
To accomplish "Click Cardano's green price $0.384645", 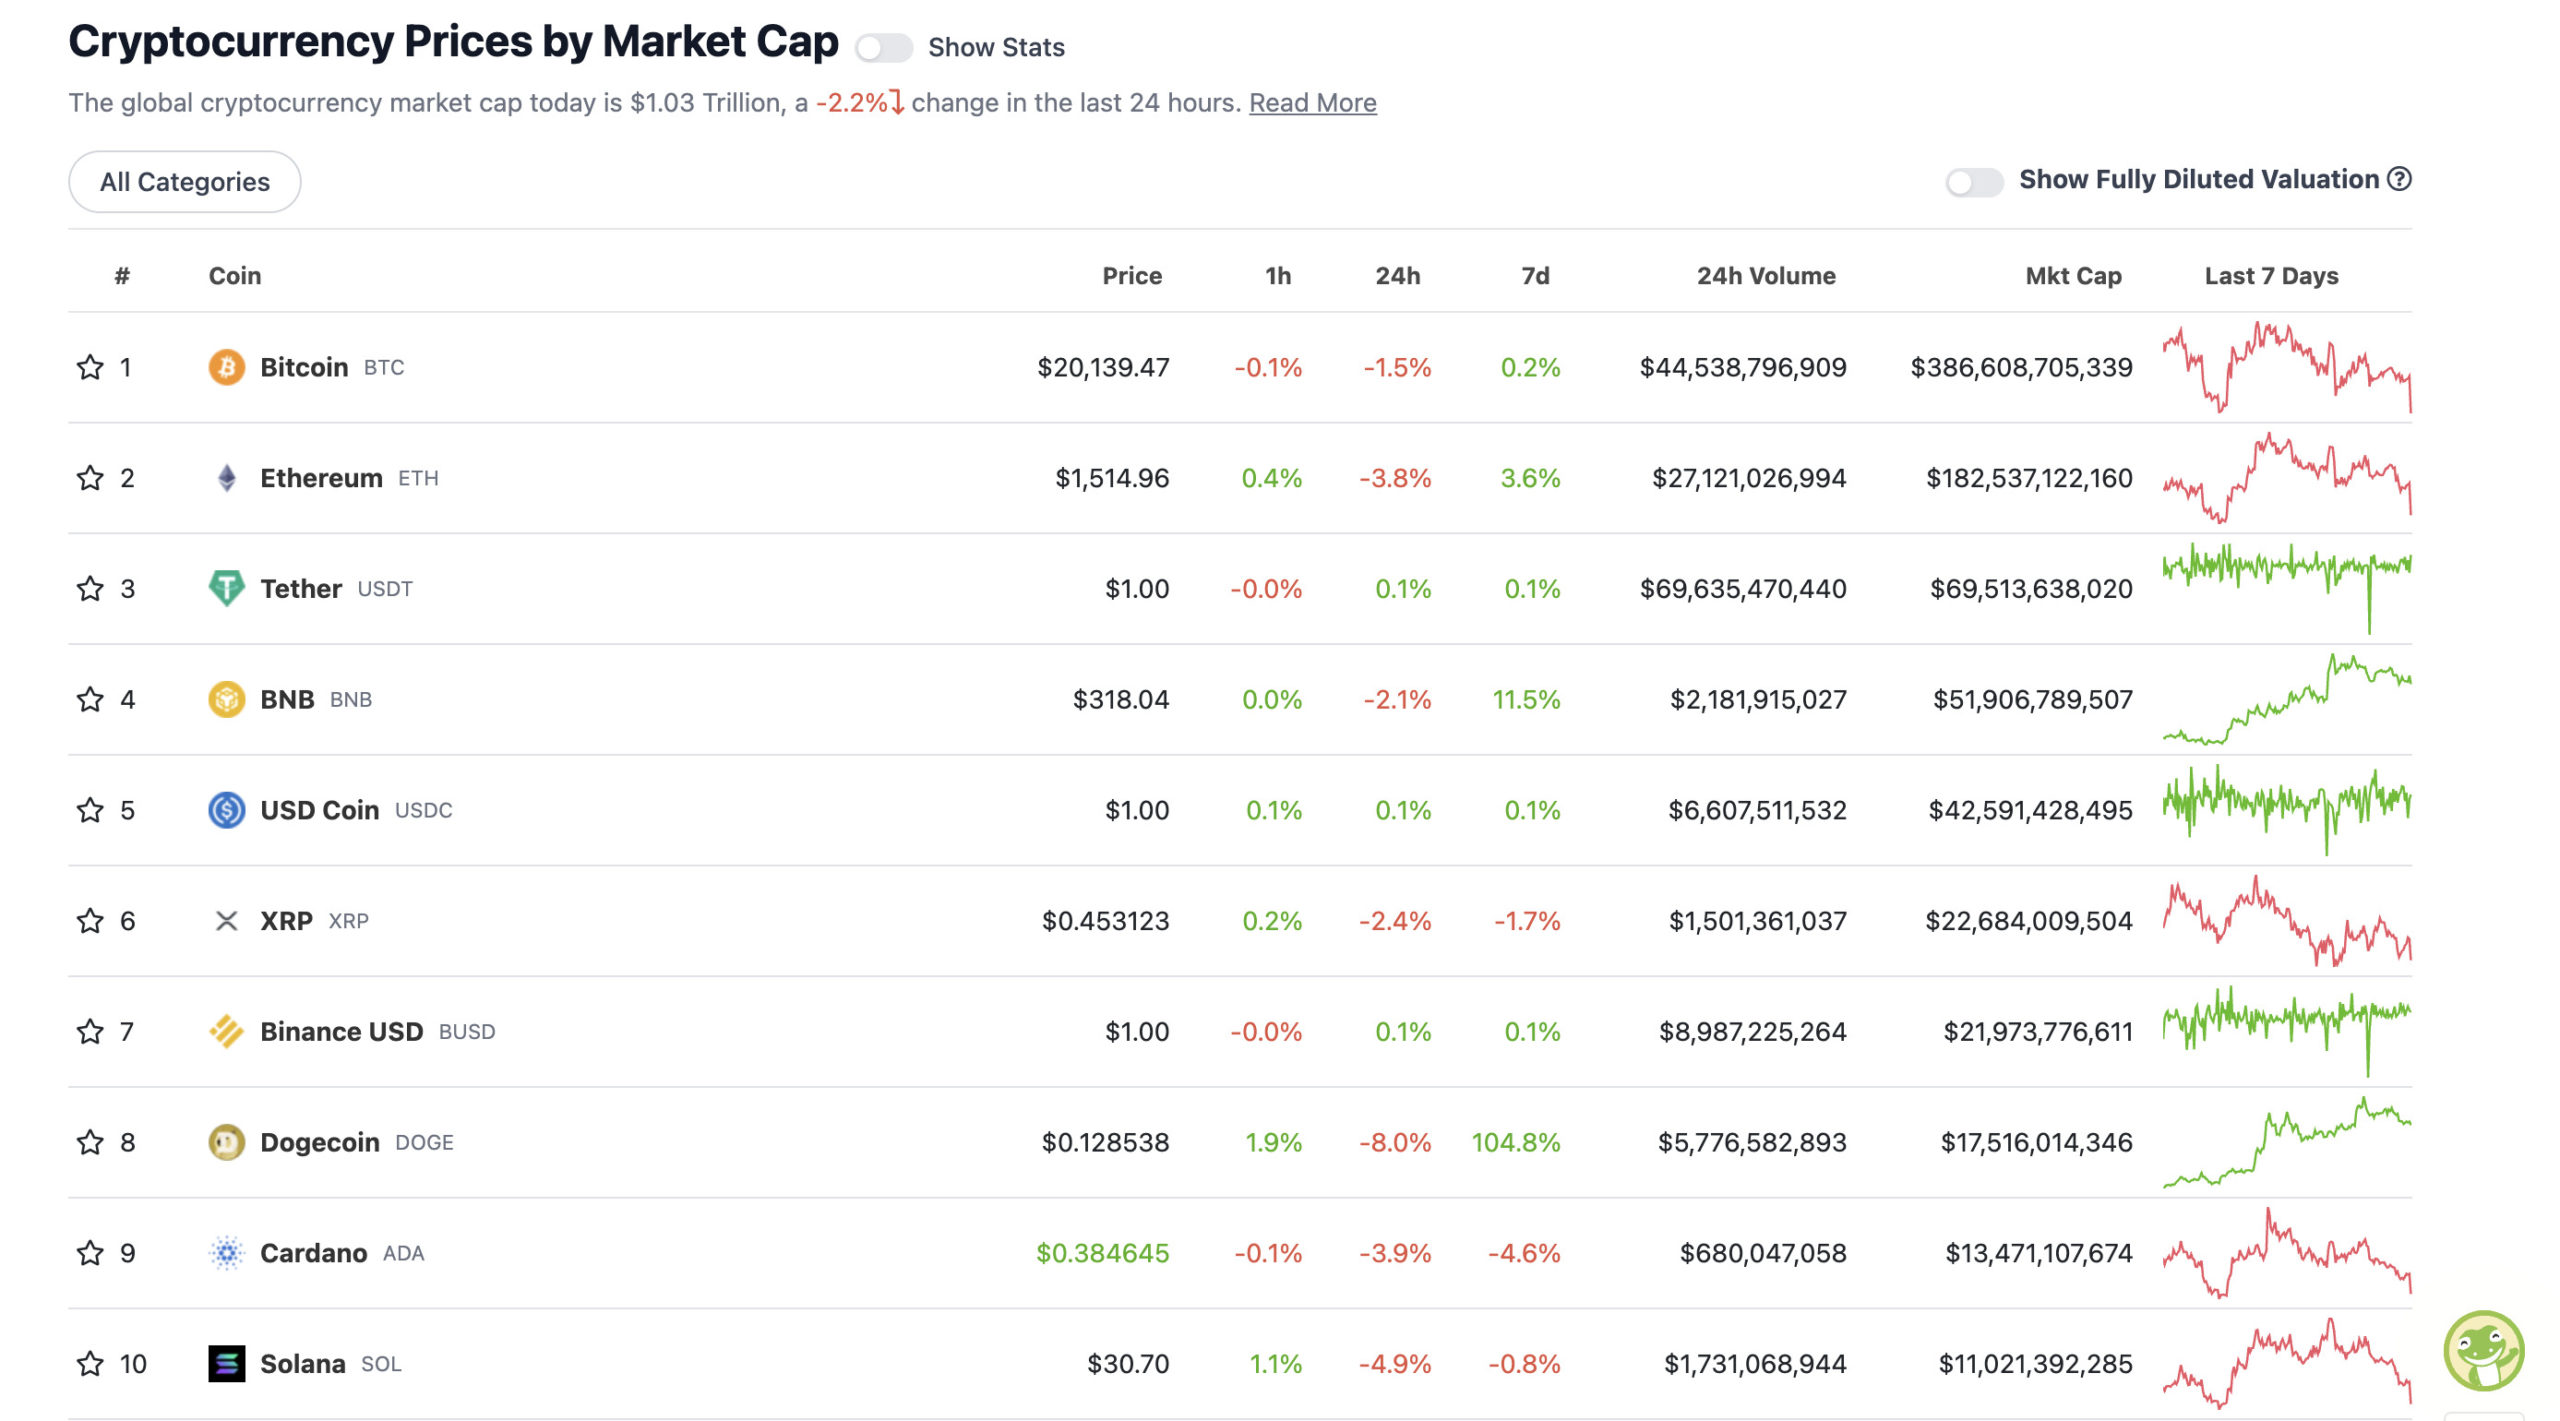I will [1102, 1253].
